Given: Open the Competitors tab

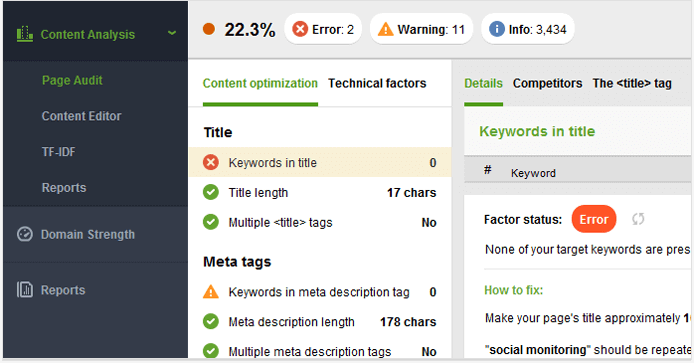Looking at the screenshot, I should (x=547, y=83).
